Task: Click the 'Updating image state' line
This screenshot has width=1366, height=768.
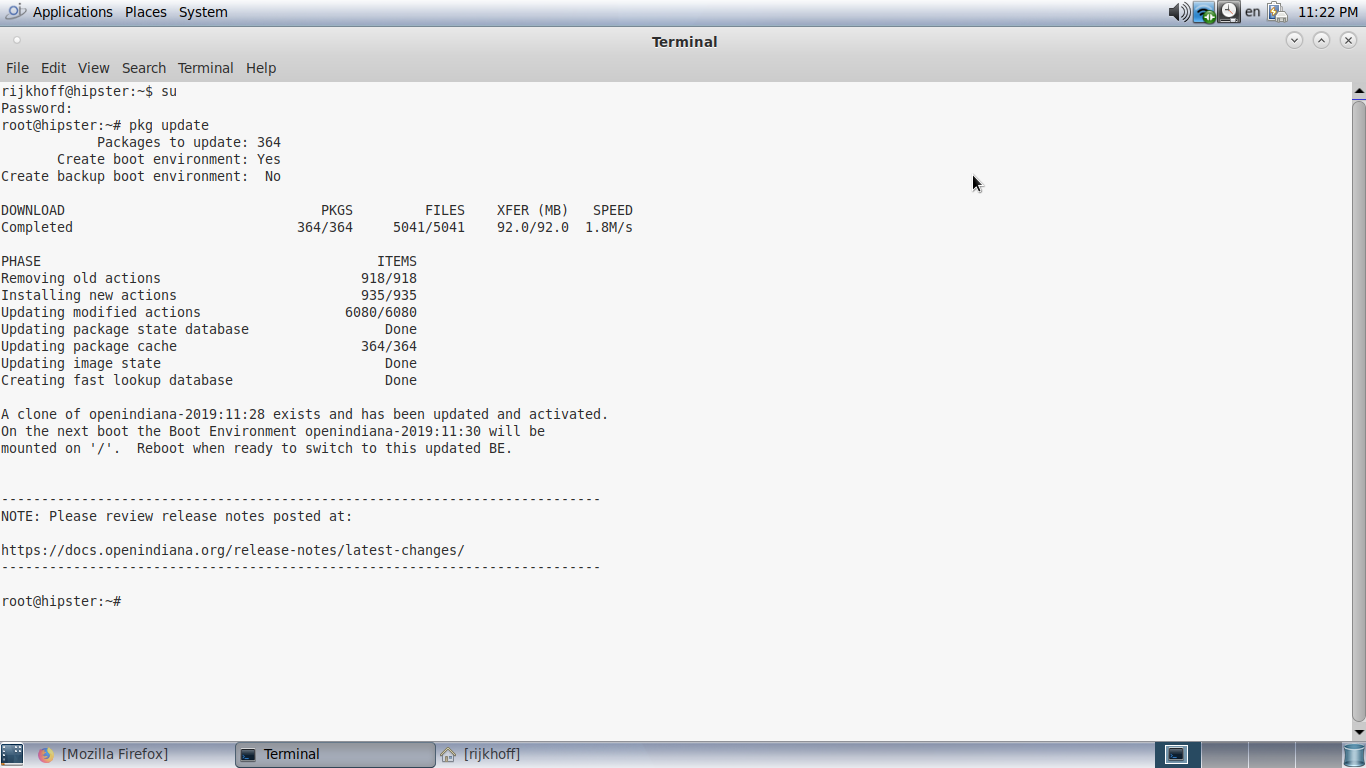Action: click(209, 363)
